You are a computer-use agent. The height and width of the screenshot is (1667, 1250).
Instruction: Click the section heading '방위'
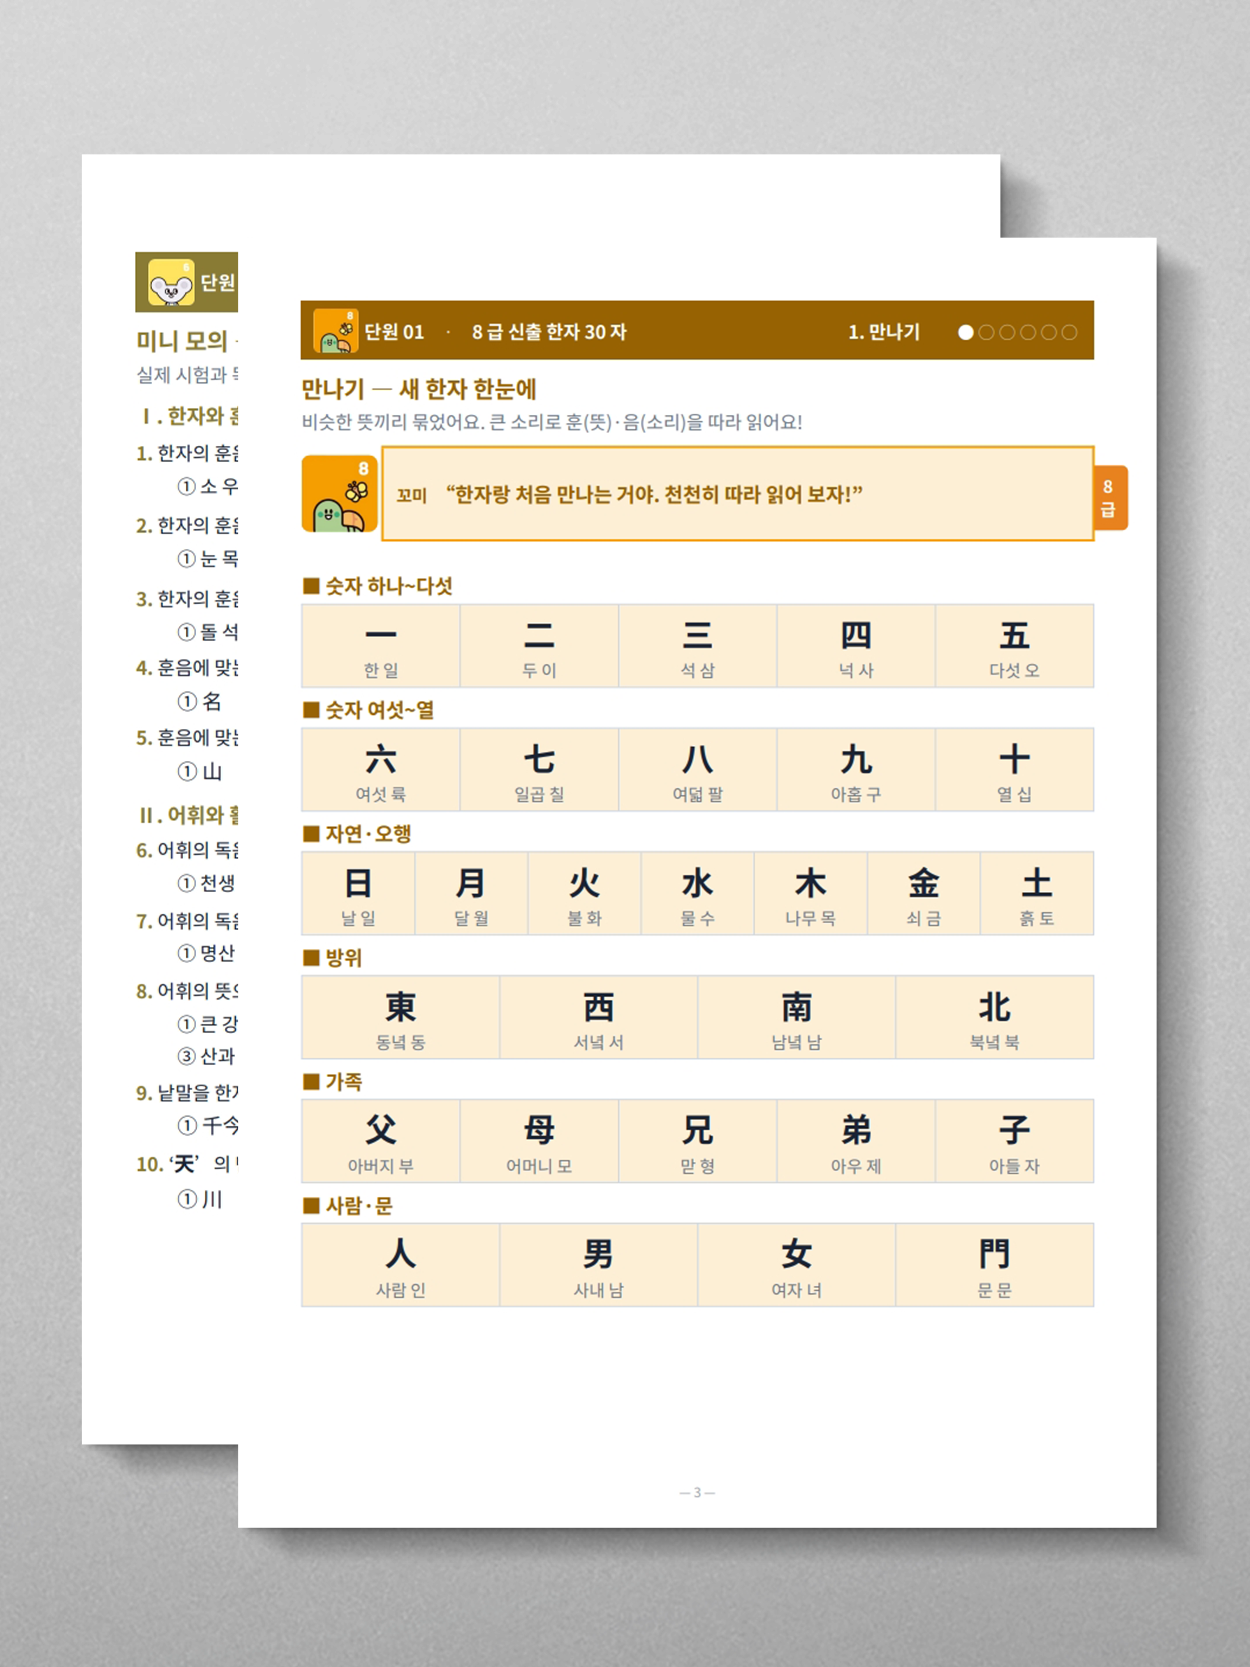pyautogui.click(x=333, y=958)
